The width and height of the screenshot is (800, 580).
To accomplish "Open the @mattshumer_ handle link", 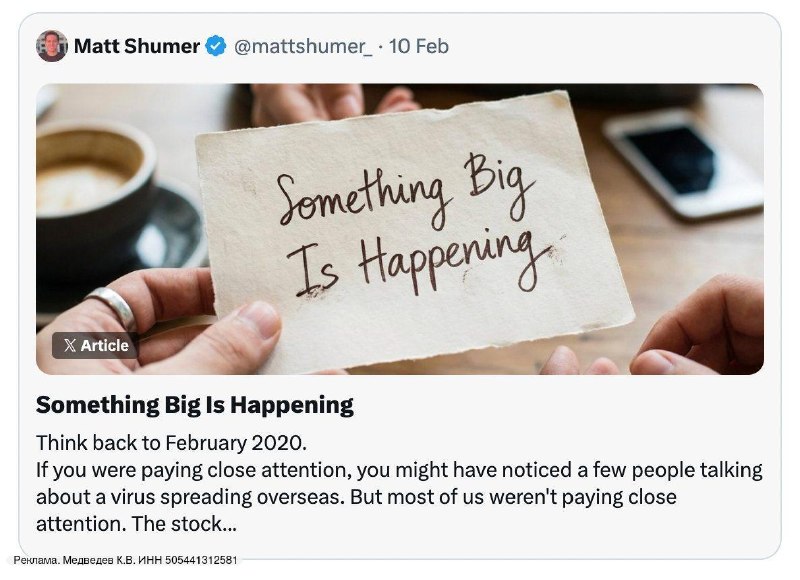I will (303, 46).
